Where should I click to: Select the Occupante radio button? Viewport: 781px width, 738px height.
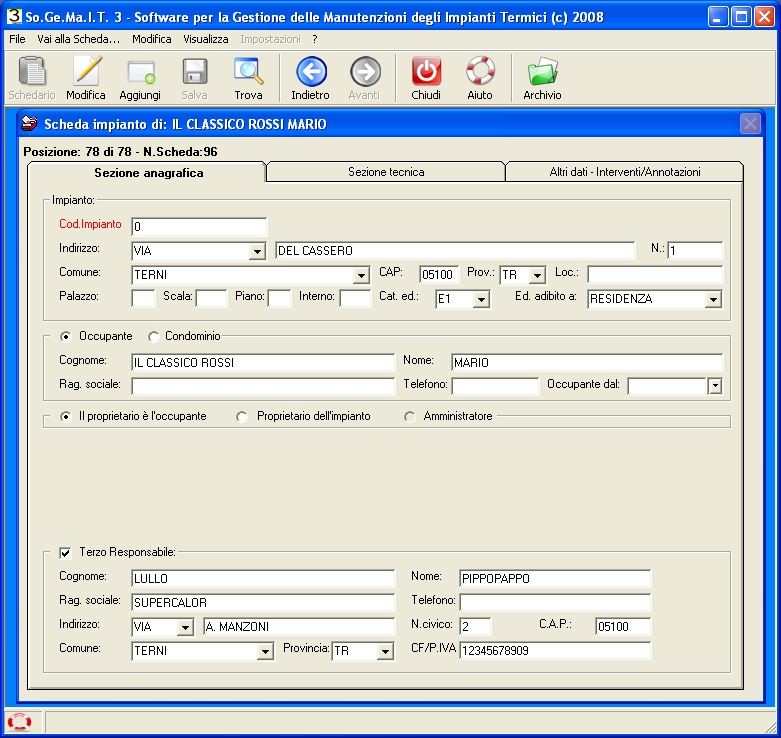pos(65,337)
